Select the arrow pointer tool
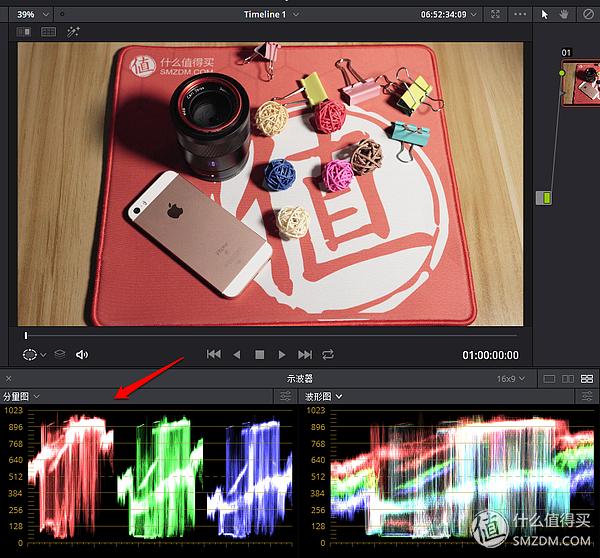 [x=545, y=15]
